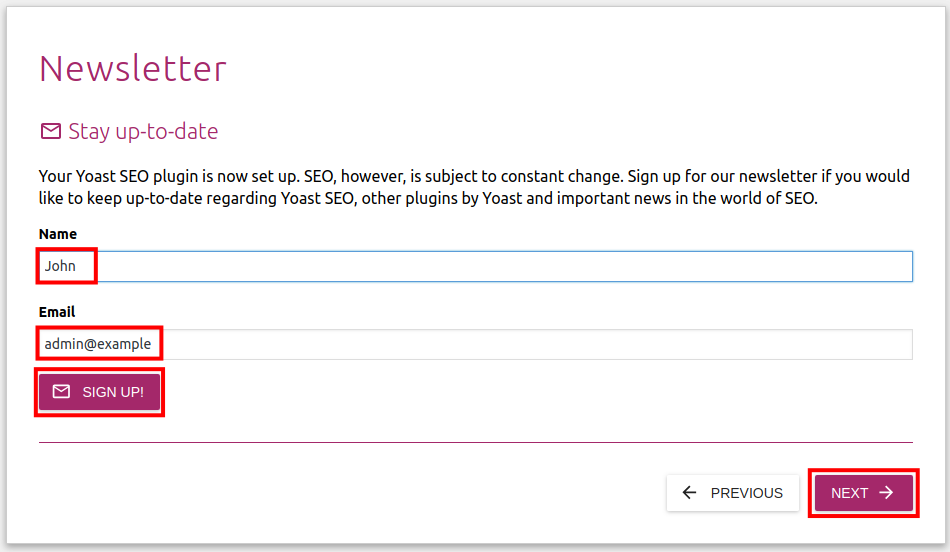Focus the Email input field
Screen dimensions: 950x552
475,344
